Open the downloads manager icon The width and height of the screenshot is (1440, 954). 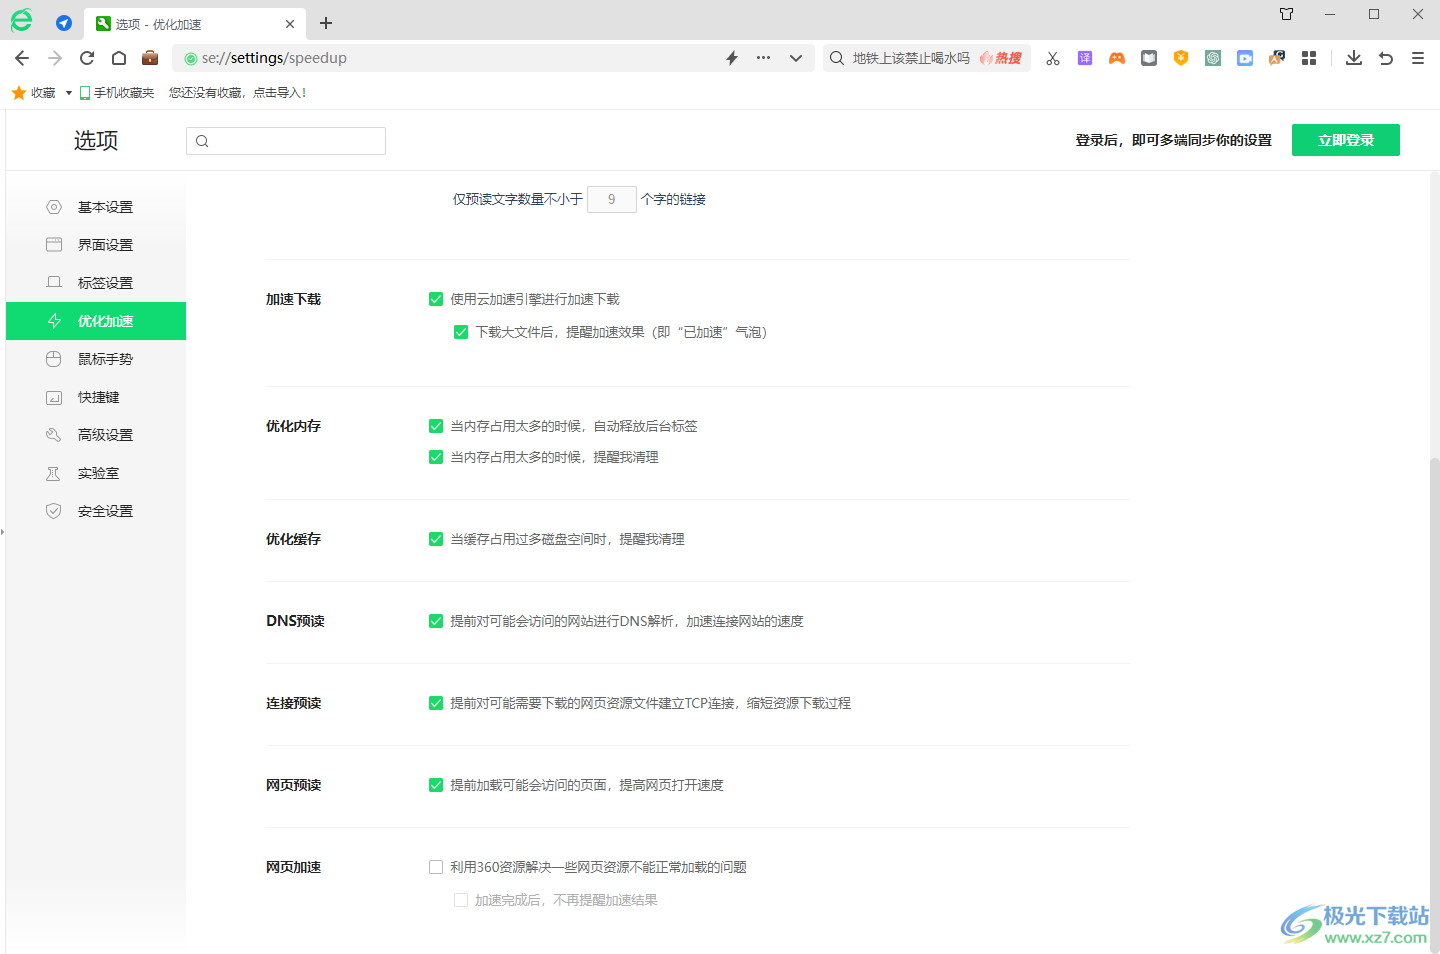click(x=1354, y=58)
